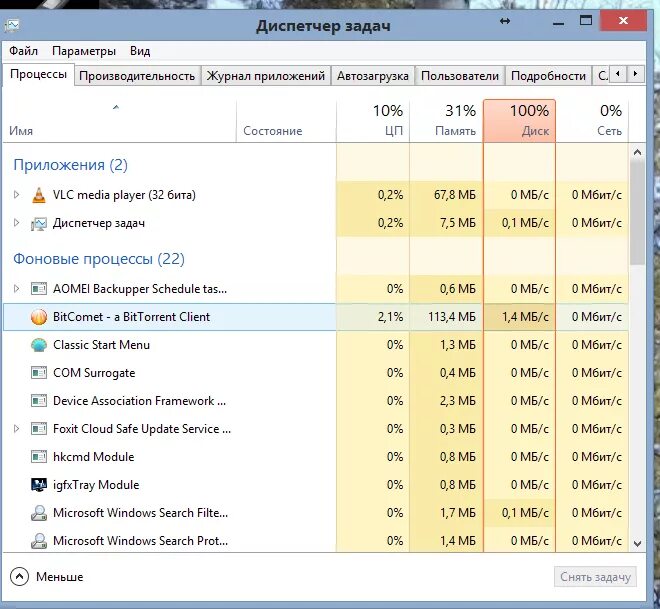Open the Параметры menu

[x=84, y=51]
